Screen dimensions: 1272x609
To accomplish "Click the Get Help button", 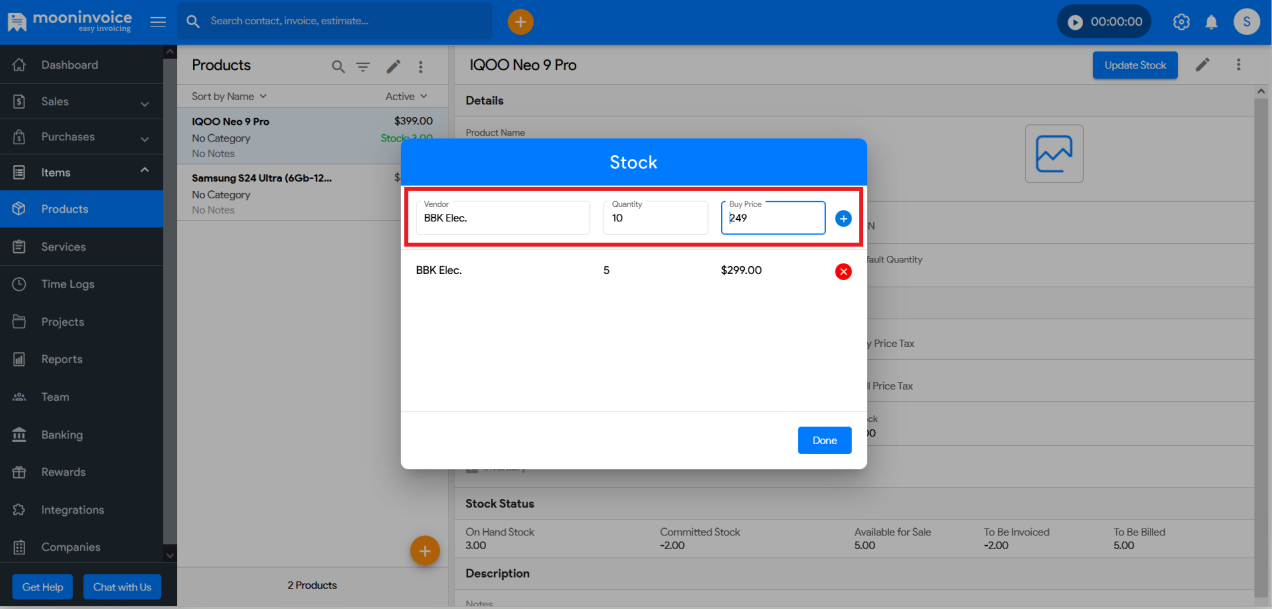I will [x=43, y=587].
